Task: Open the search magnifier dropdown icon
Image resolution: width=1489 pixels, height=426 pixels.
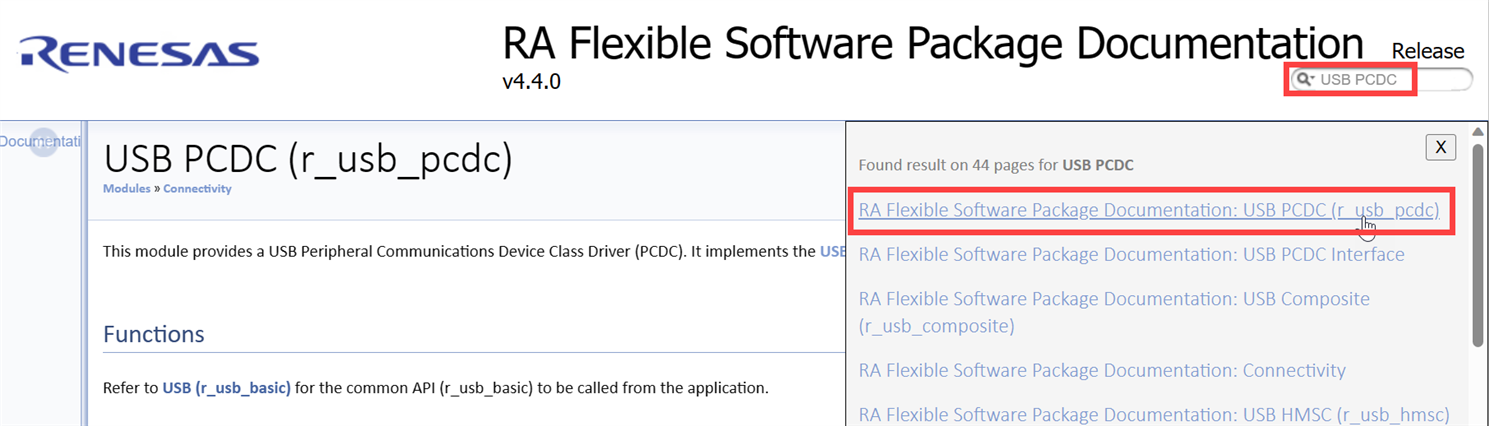Action: tap(1305, 79)
